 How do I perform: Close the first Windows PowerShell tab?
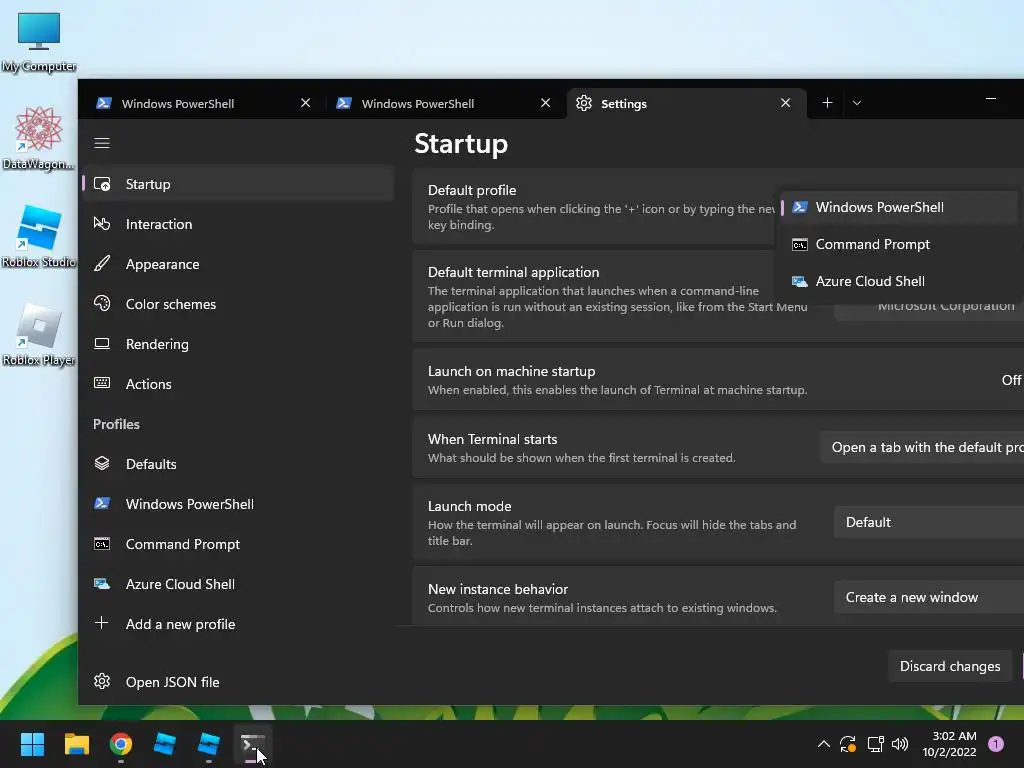click(306, 103)
